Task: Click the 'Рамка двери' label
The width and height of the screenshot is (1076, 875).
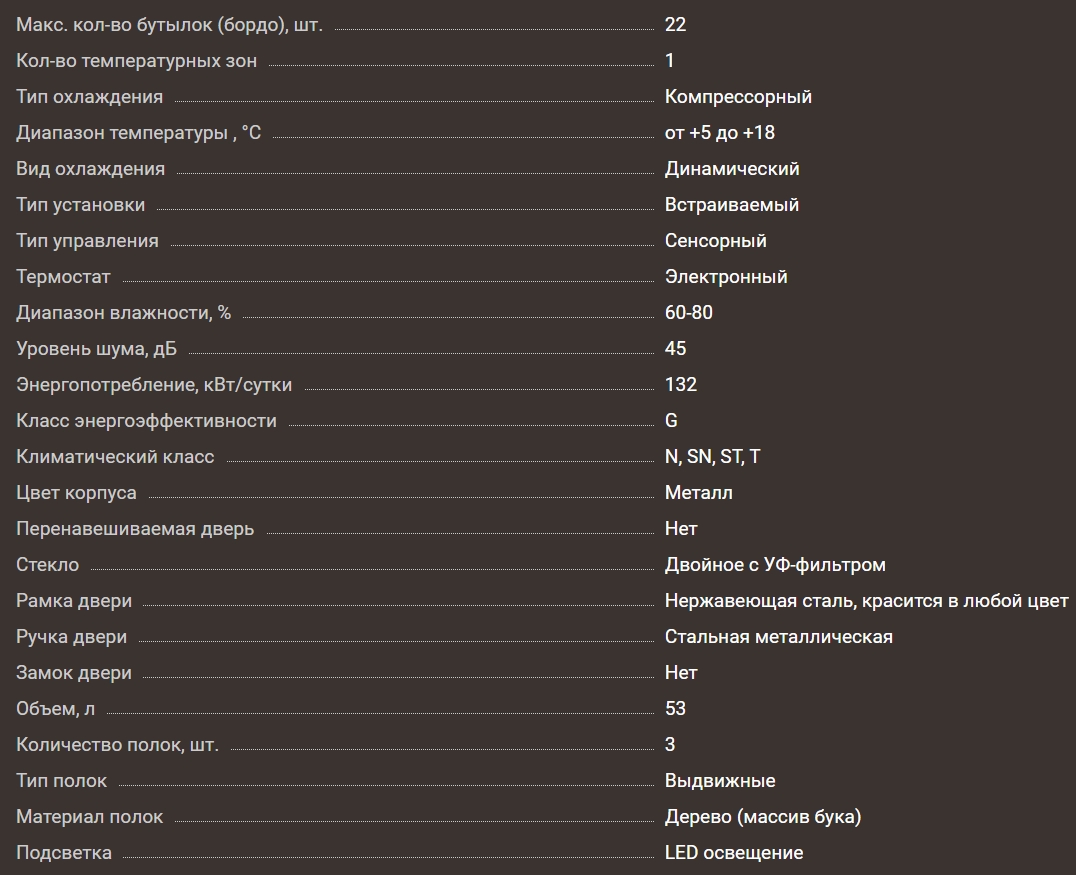Action: tap(74, 601)
